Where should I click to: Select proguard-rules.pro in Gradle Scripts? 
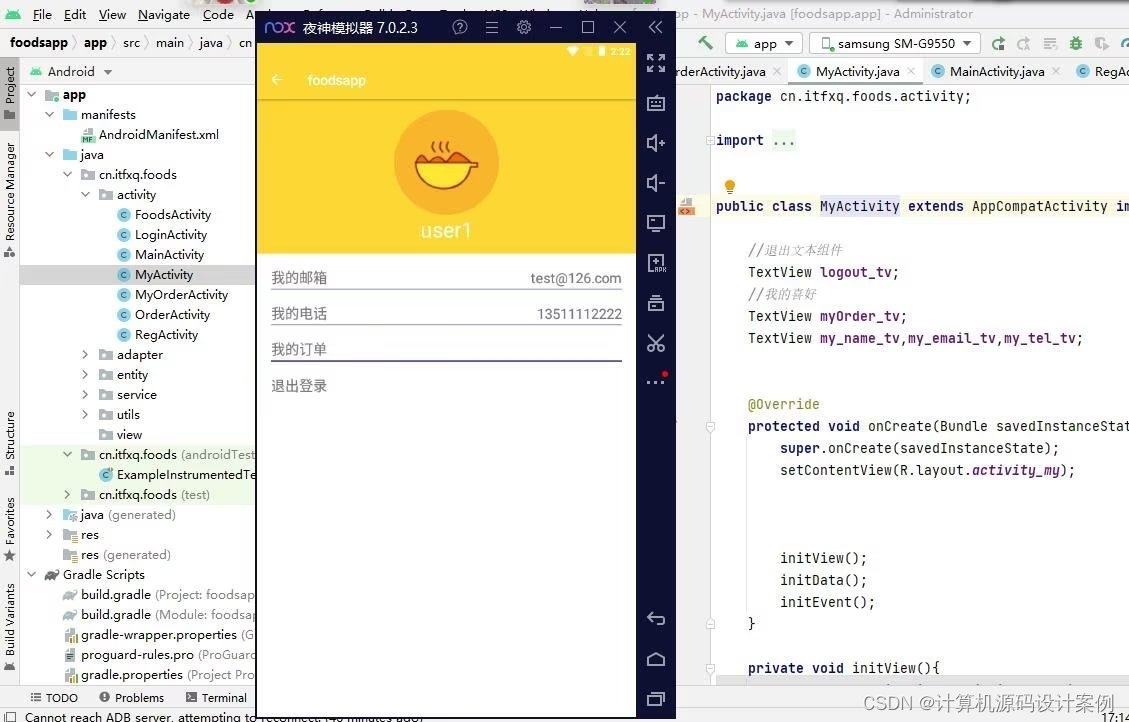click(x=137, y=655)
